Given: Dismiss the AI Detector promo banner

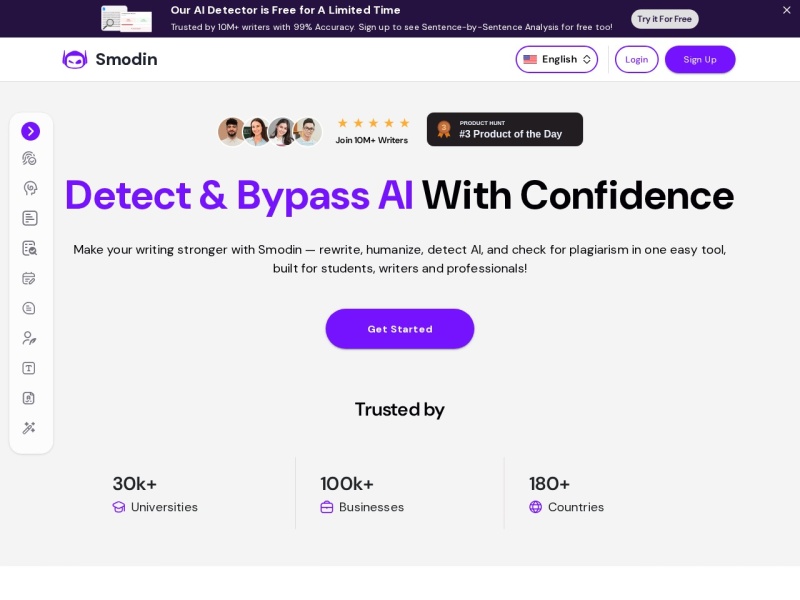Looking at the screenshot, I should coord(786,11).
